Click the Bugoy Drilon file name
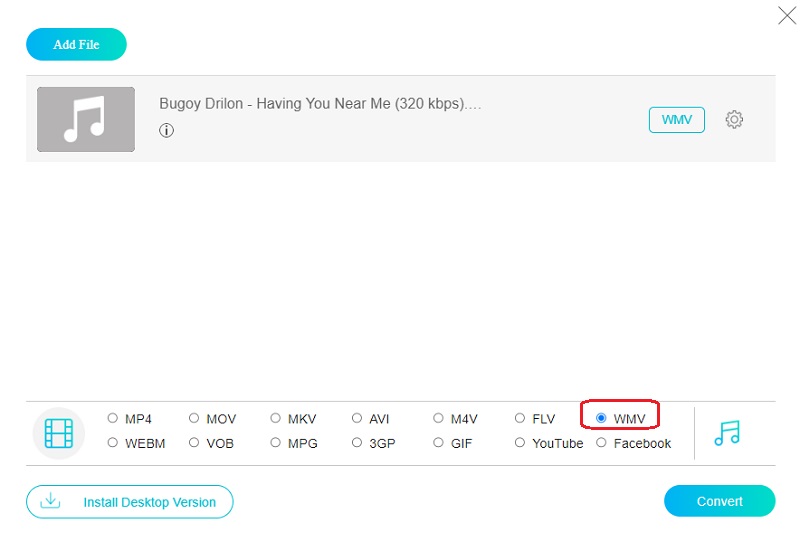Viewport: 800px width, 542px height. point(320,104)
